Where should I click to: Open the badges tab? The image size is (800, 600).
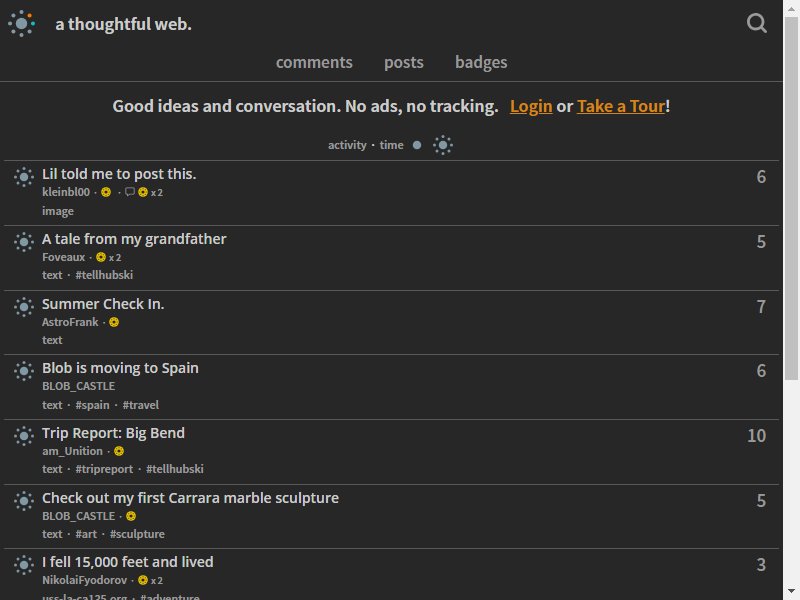point(481,62)
